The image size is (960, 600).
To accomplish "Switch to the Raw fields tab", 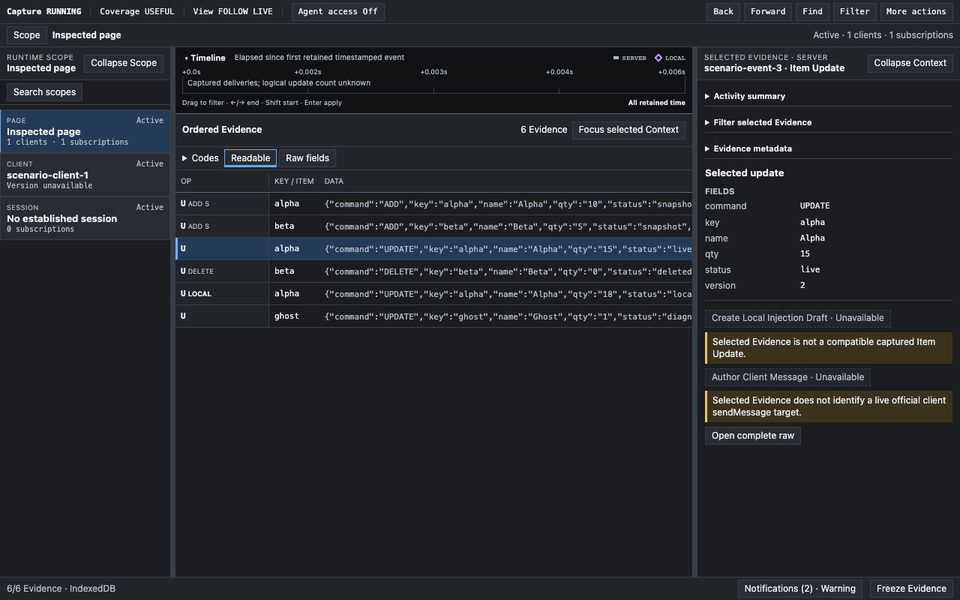I will pos(307,158).
